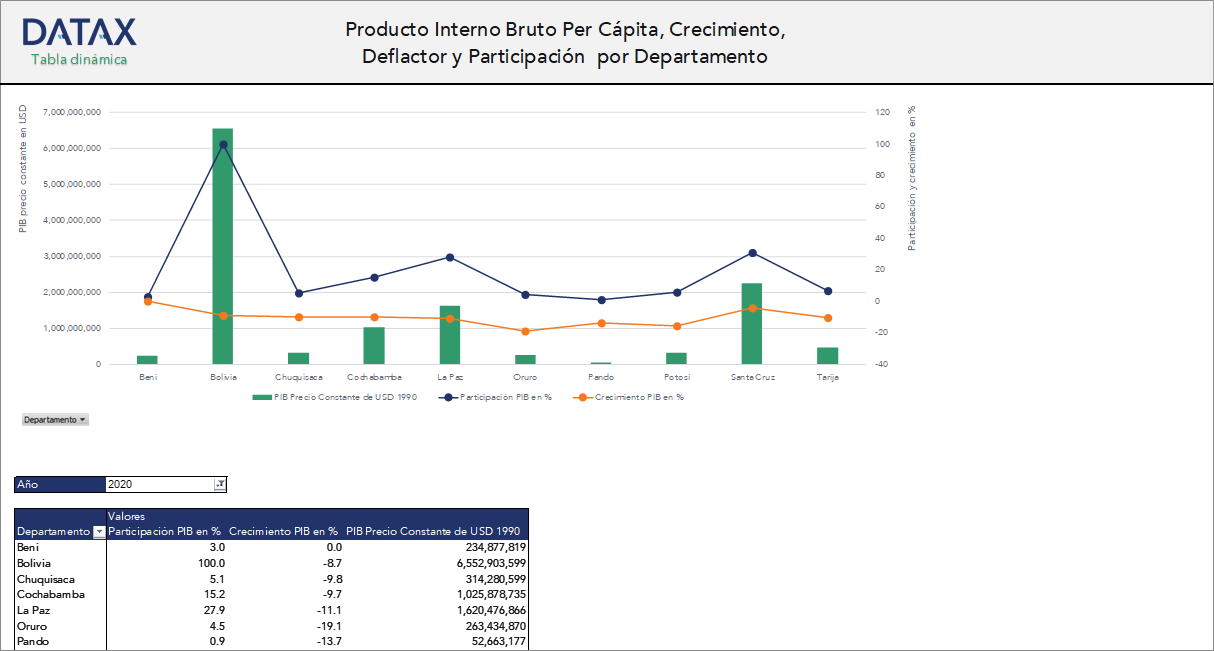The height and width of the screenshot is (651, 1214).
Task: Click the chart title text at the top
Action: 565,43
